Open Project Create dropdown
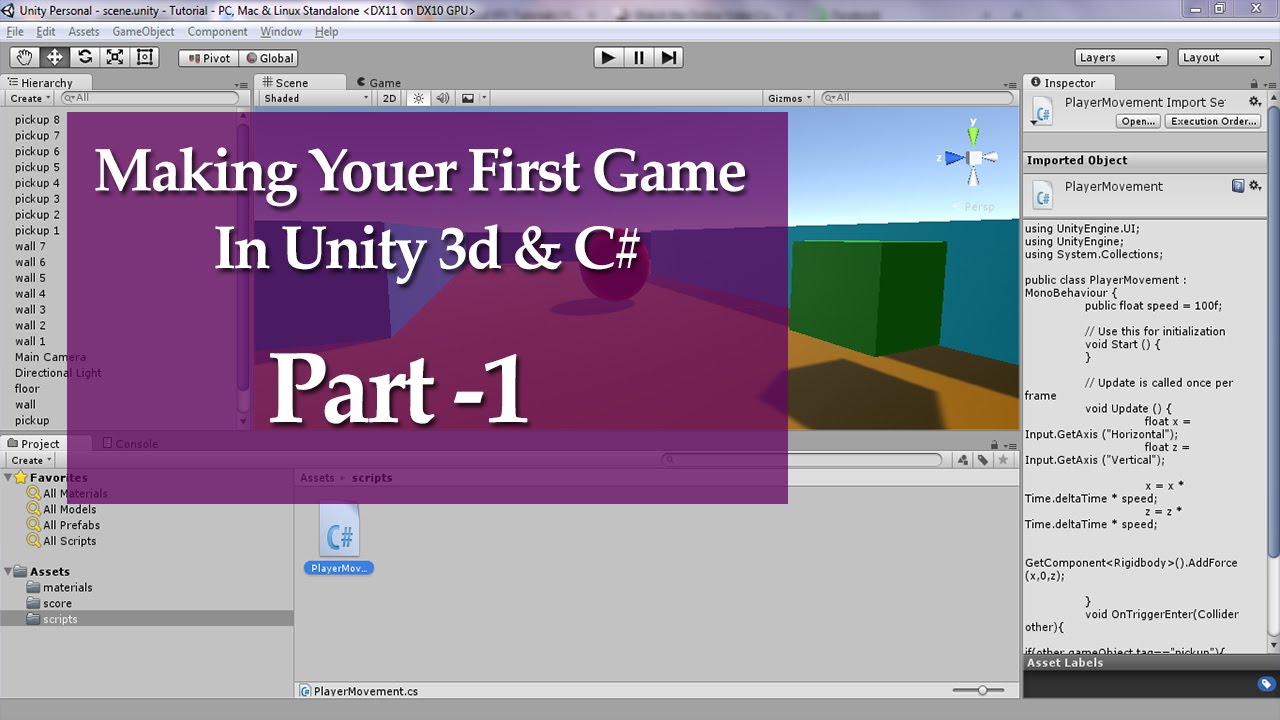Viewport: 1280px width, 720px height. point(30,460)
